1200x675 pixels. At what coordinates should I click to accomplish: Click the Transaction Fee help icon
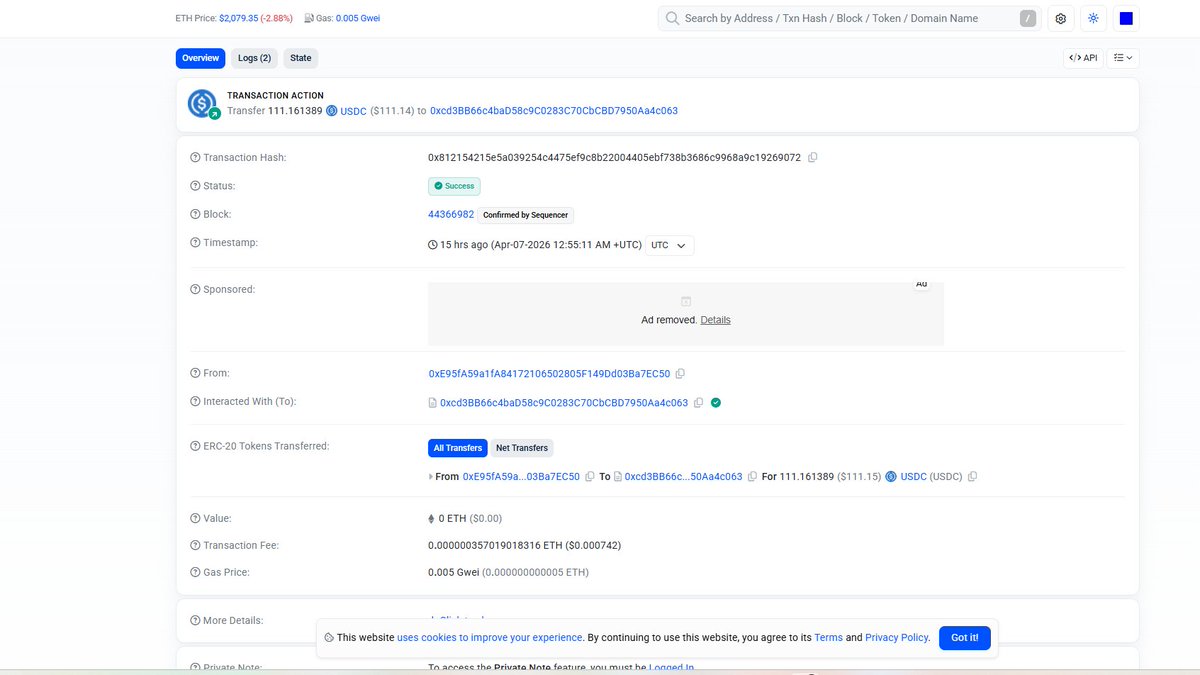[x=195, y=546]
